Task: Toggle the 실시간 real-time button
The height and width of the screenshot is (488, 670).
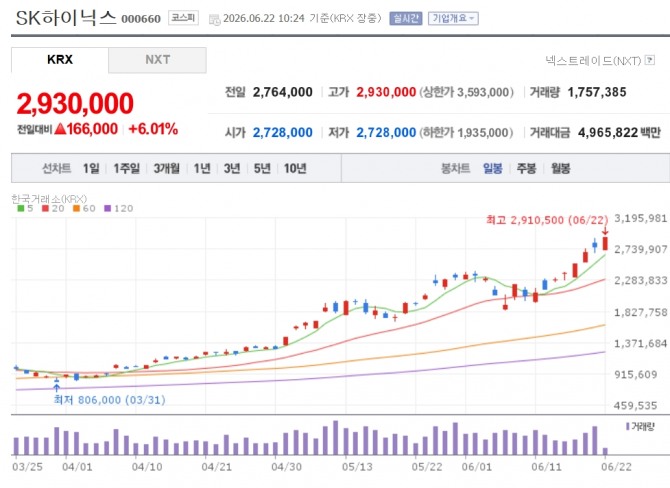Action: pos(406,18)
